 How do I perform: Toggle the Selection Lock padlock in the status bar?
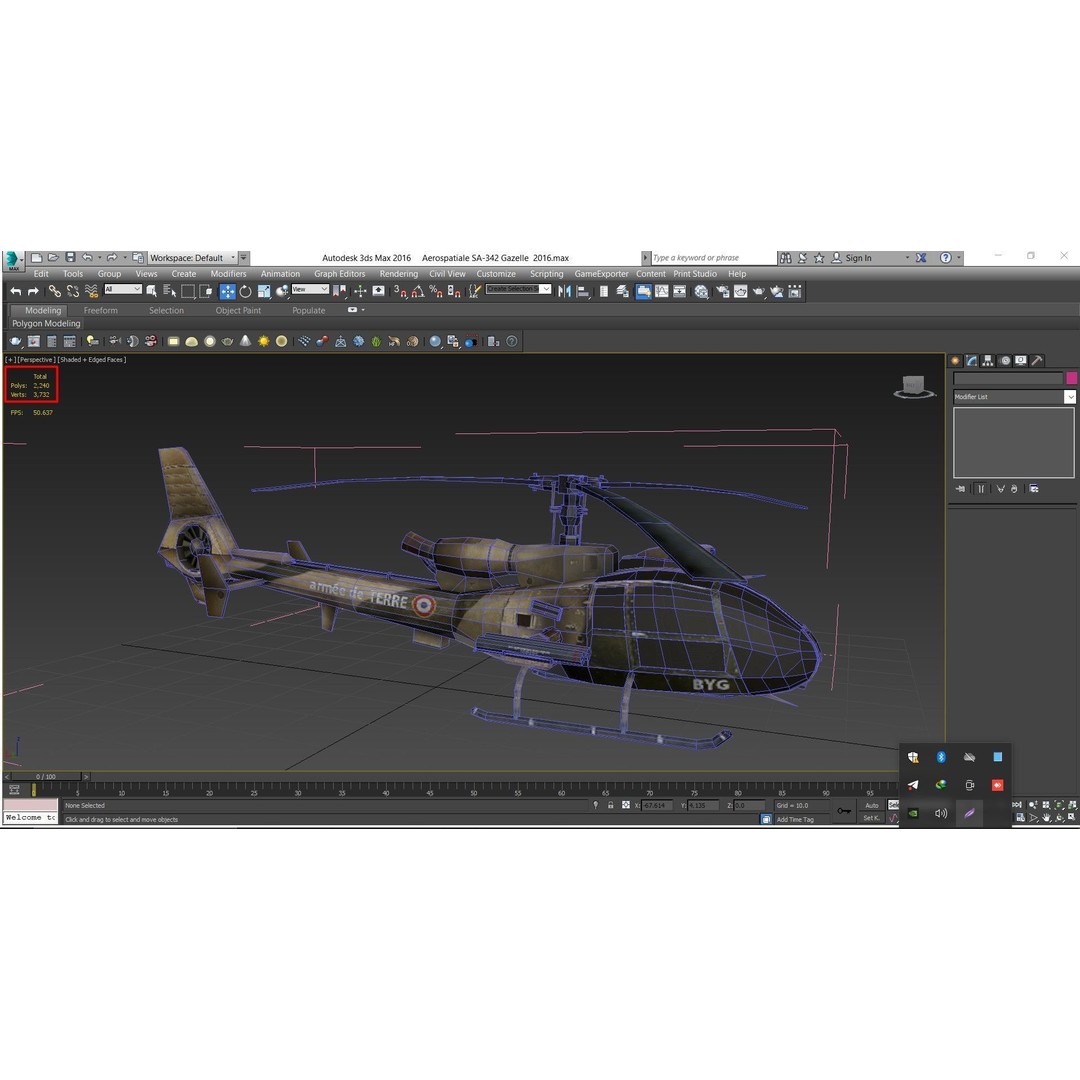(x=610, y=805)
